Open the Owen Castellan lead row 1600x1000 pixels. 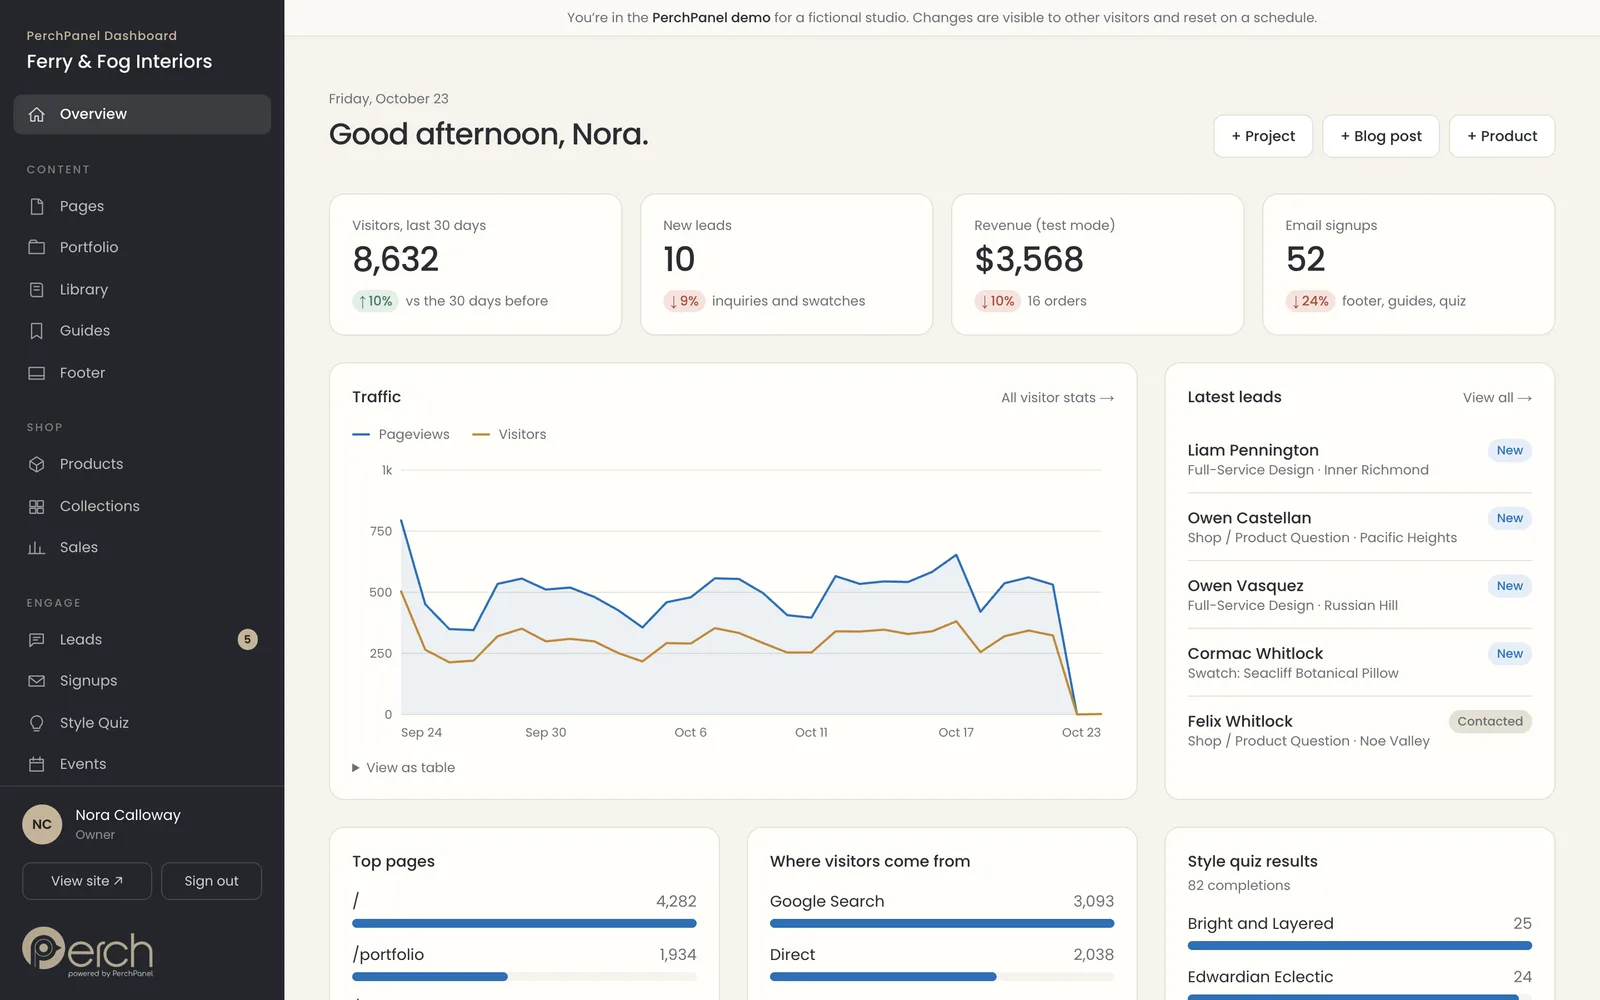(1359, 527)
